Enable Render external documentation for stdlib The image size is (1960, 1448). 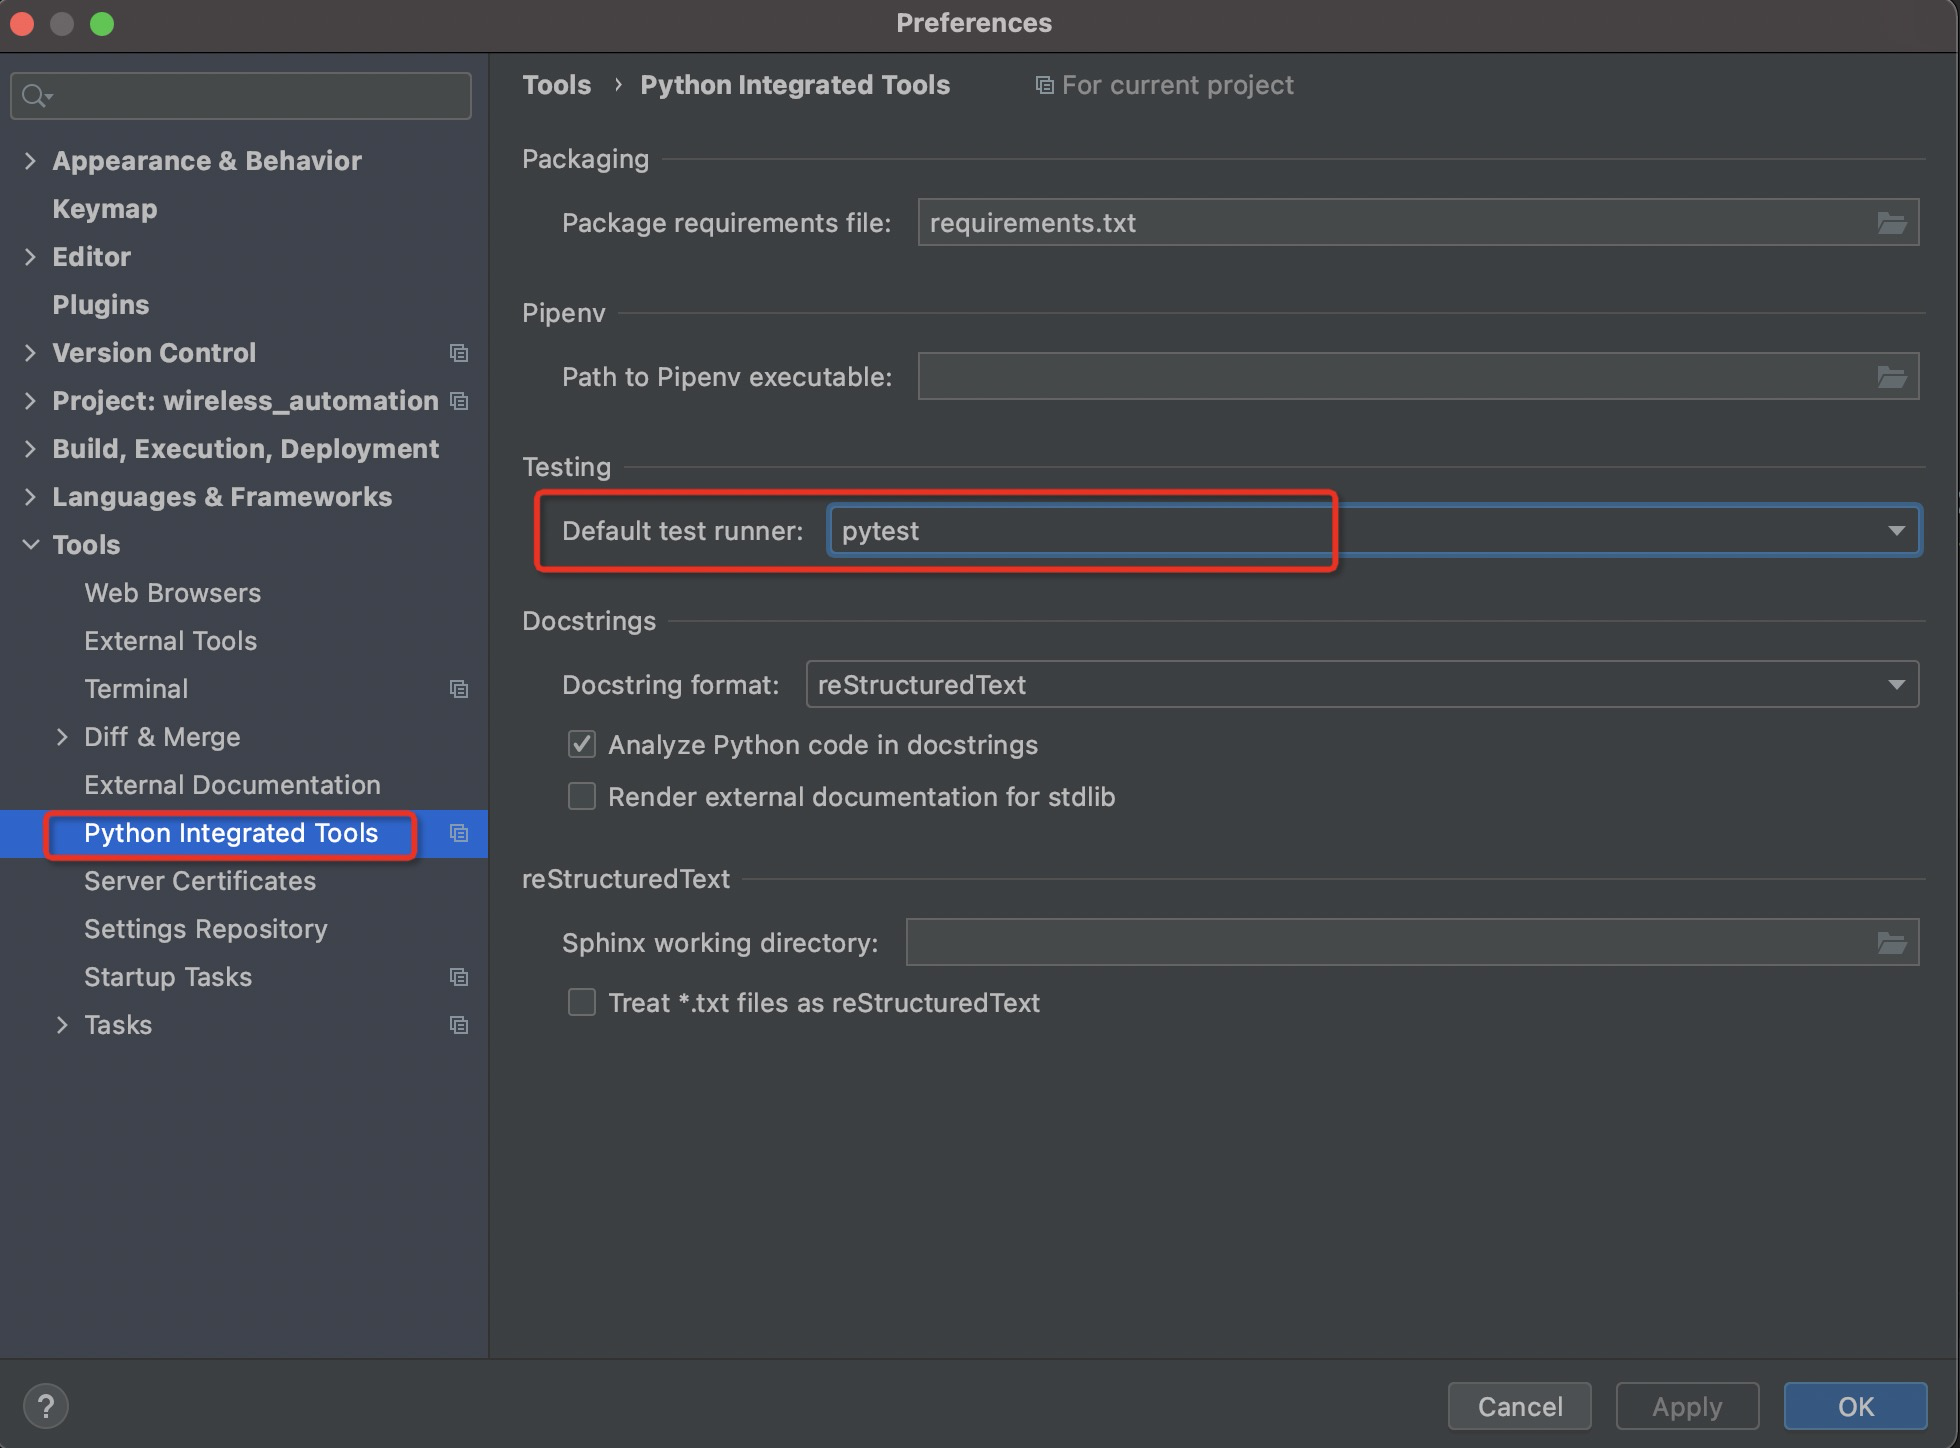click(582, 797)
